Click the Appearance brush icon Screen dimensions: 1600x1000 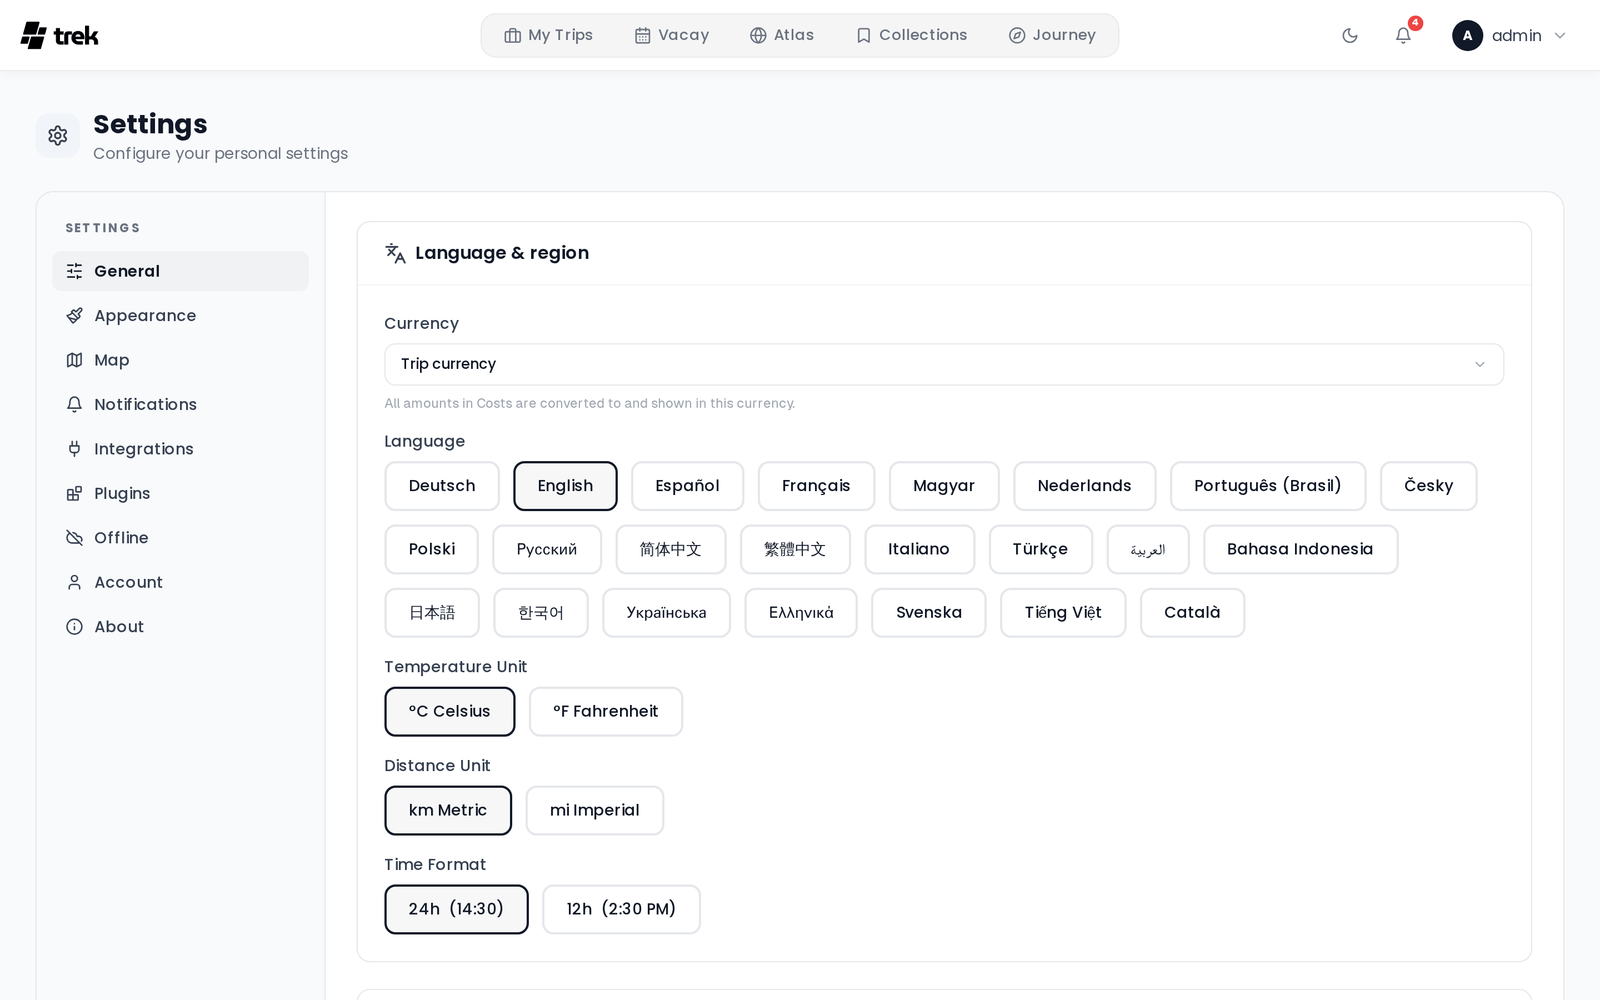(x=74, y=316)
